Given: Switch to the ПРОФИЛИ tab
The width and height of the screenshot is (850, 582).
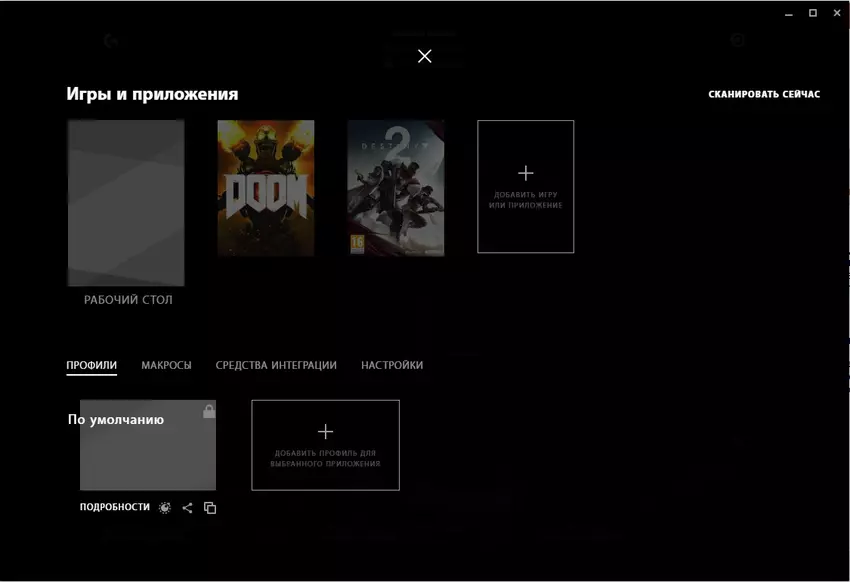Looking at the screenshot, I should point(91,365).
